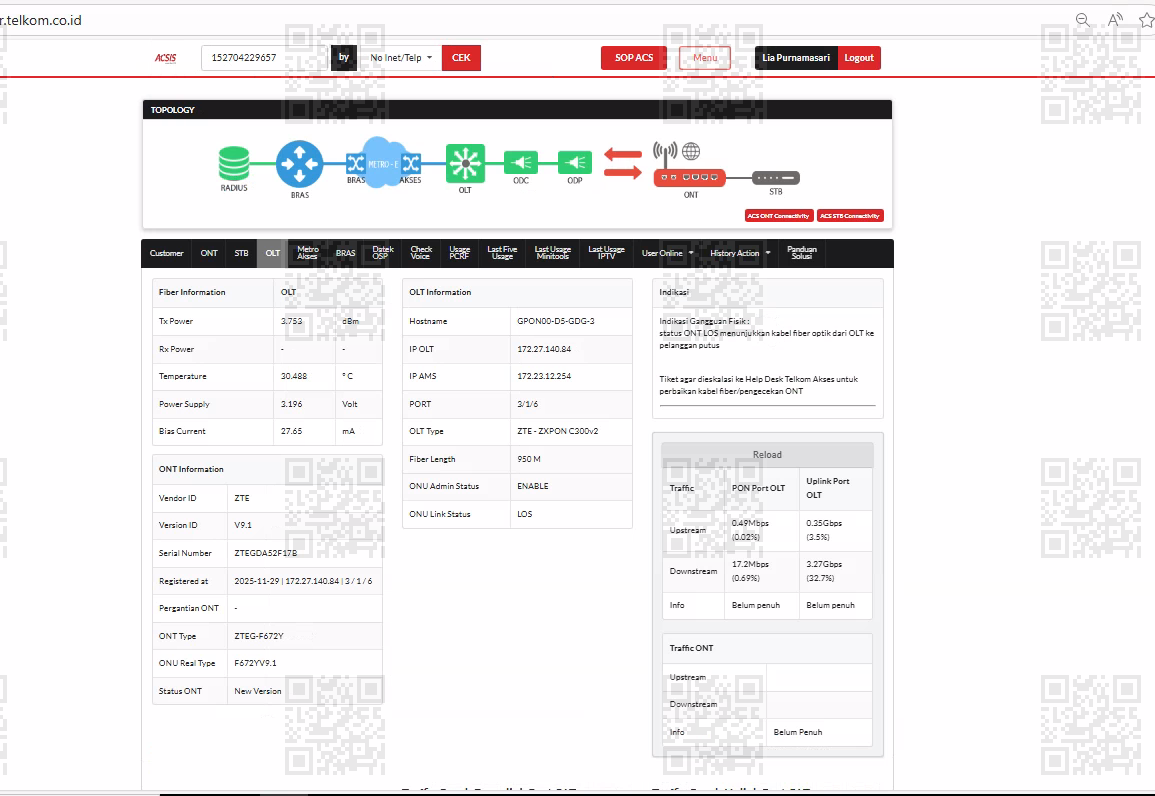Click the ACS STB Connectivity button
Image resolution: width=1155 pixels, height=796 pixels.
[x=850, y=216]
